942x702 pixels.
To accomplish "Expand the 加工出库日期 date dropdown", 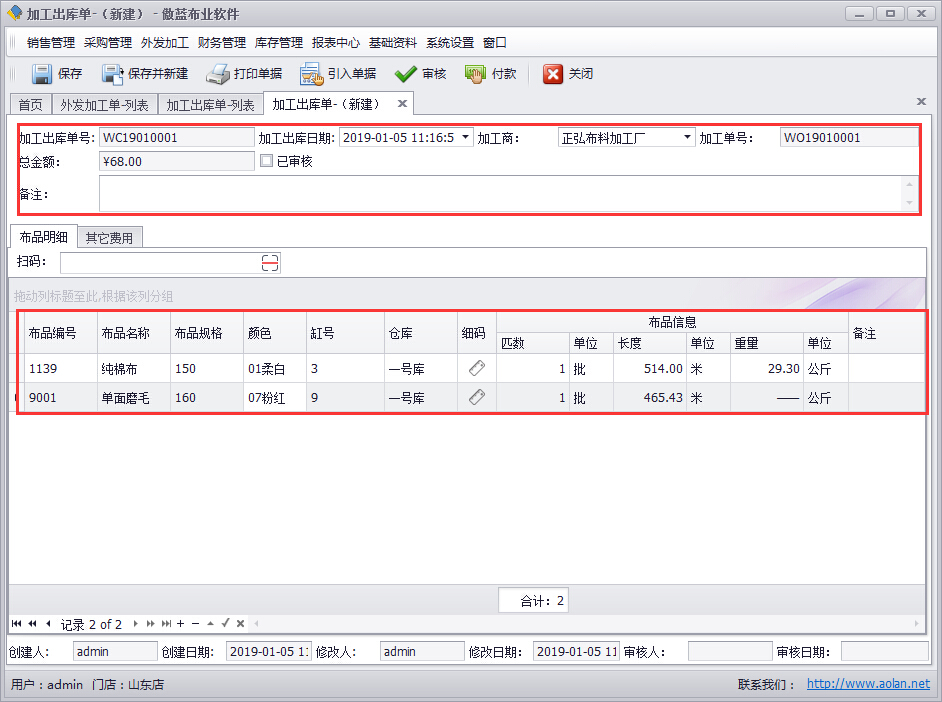I will [466, 138].
